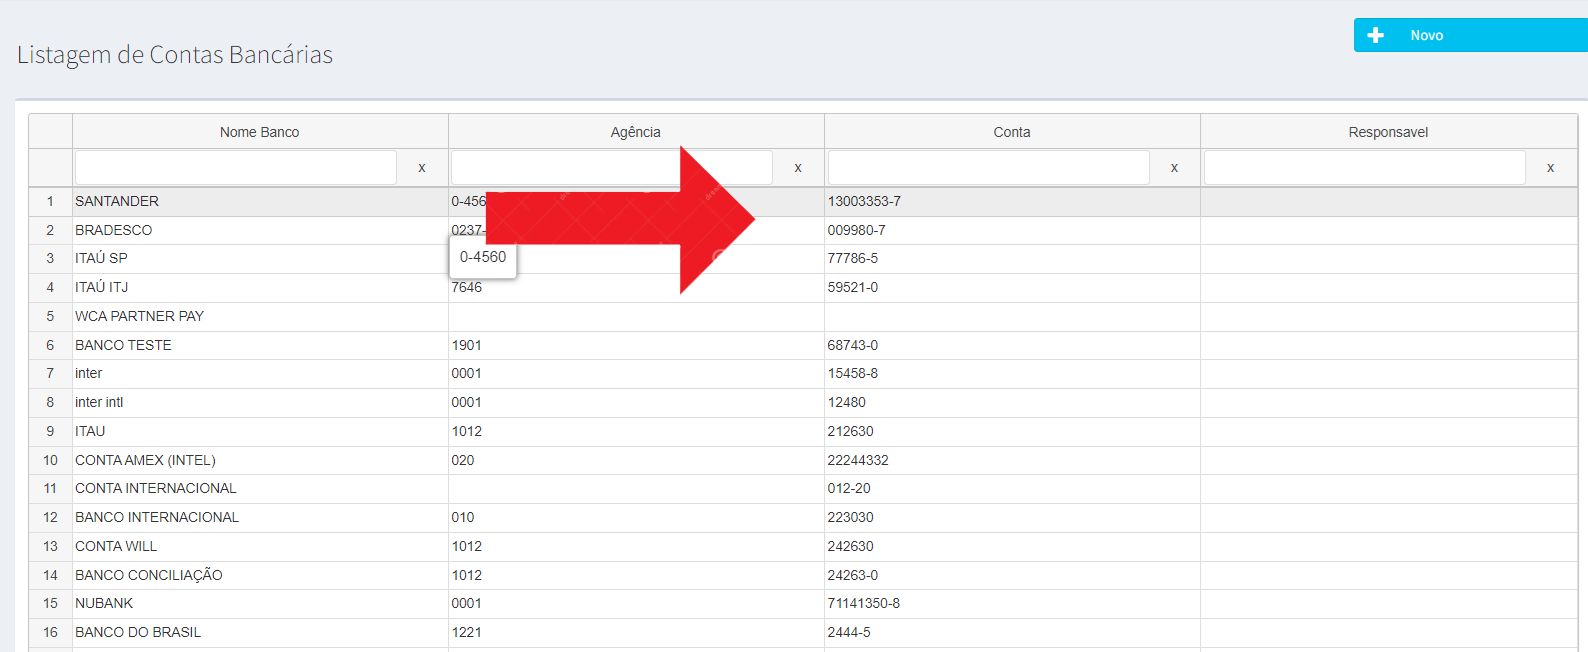1588x652 pixels.
Task: Click account number 15458-8
Action: (x=853, y=373)
